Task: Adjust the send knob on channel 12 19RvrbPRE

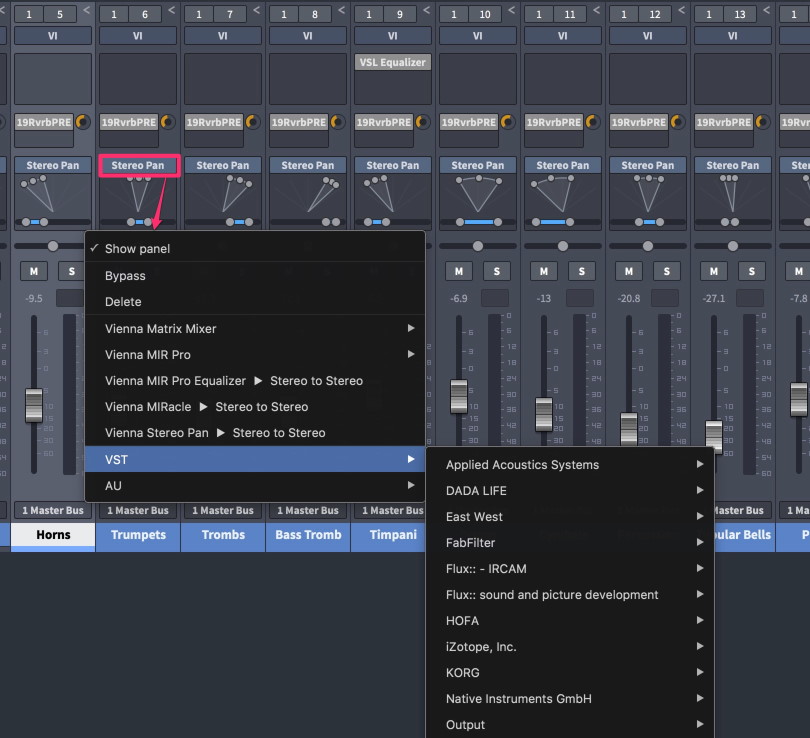Action: 678,122
